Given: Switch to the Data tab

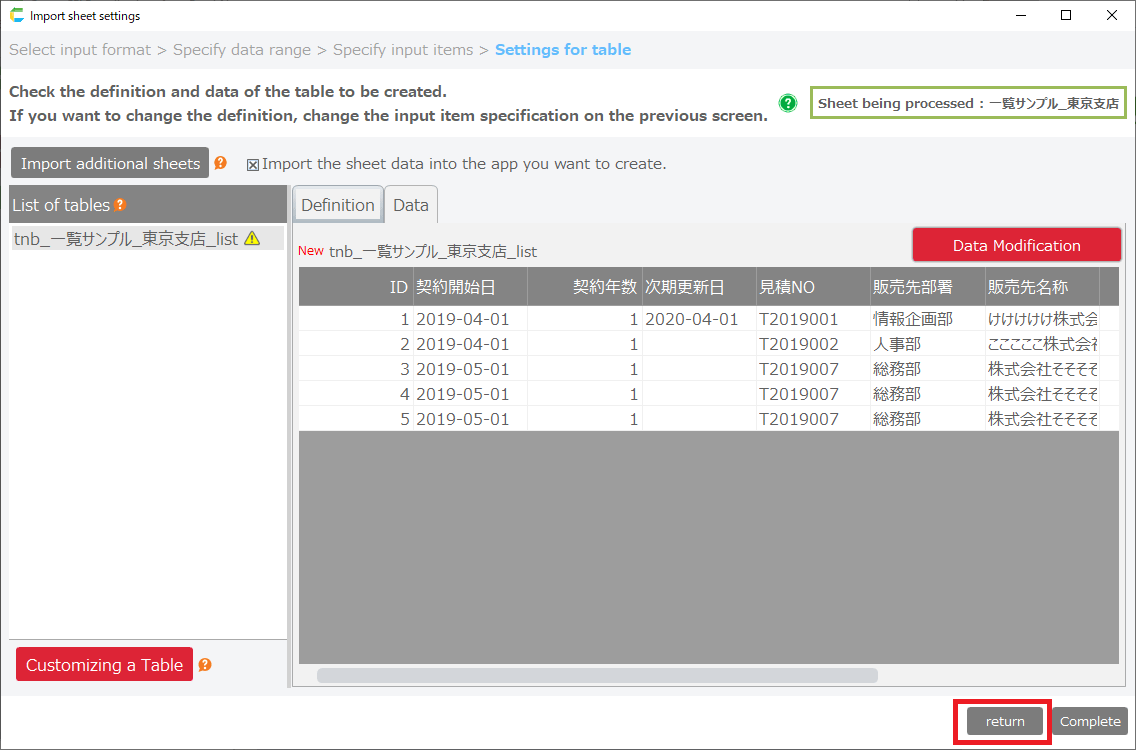Looking at the screenshot, I should click(x=411, y=205).
